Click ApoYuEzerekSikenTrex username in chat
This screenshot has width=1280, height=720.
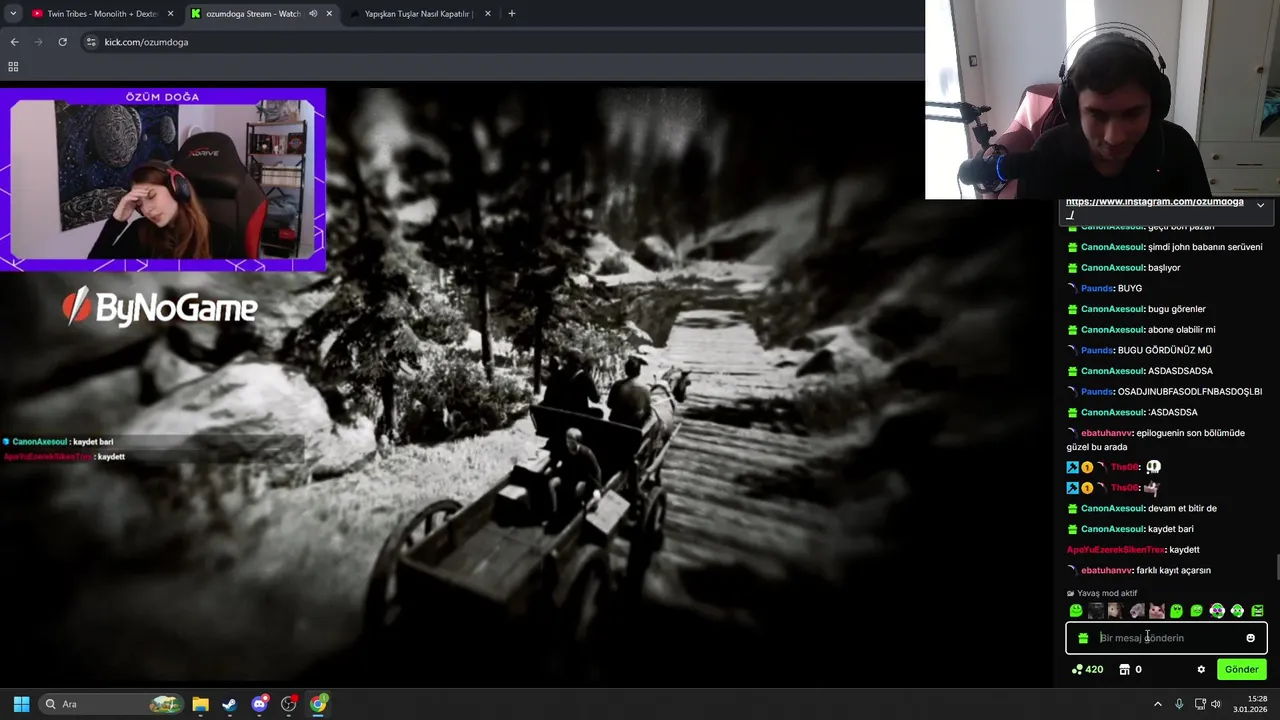pyautogui.click(x=1116, y=550)
